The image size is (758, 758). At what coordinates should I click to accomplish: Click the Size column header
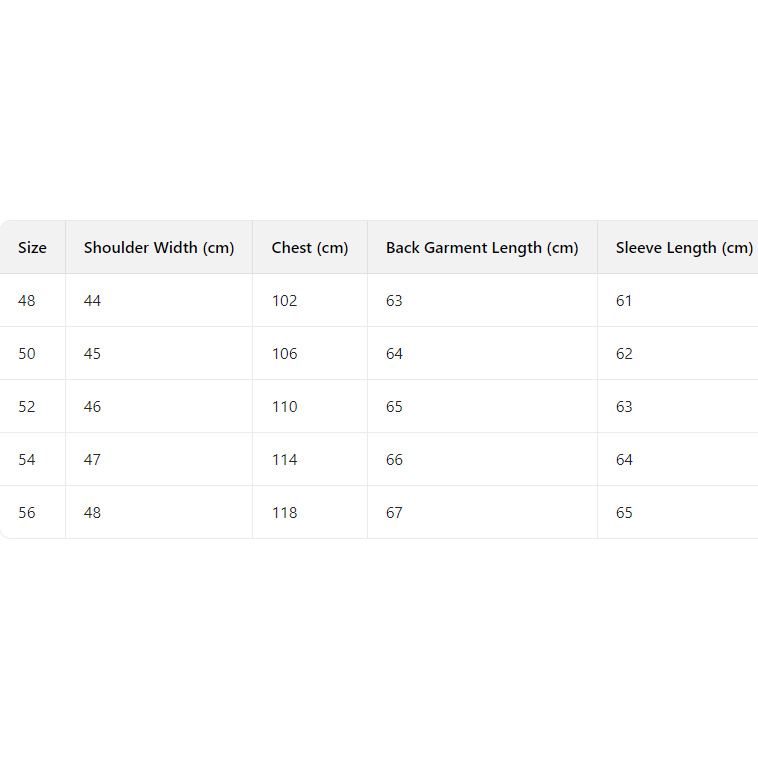(32, 248)
